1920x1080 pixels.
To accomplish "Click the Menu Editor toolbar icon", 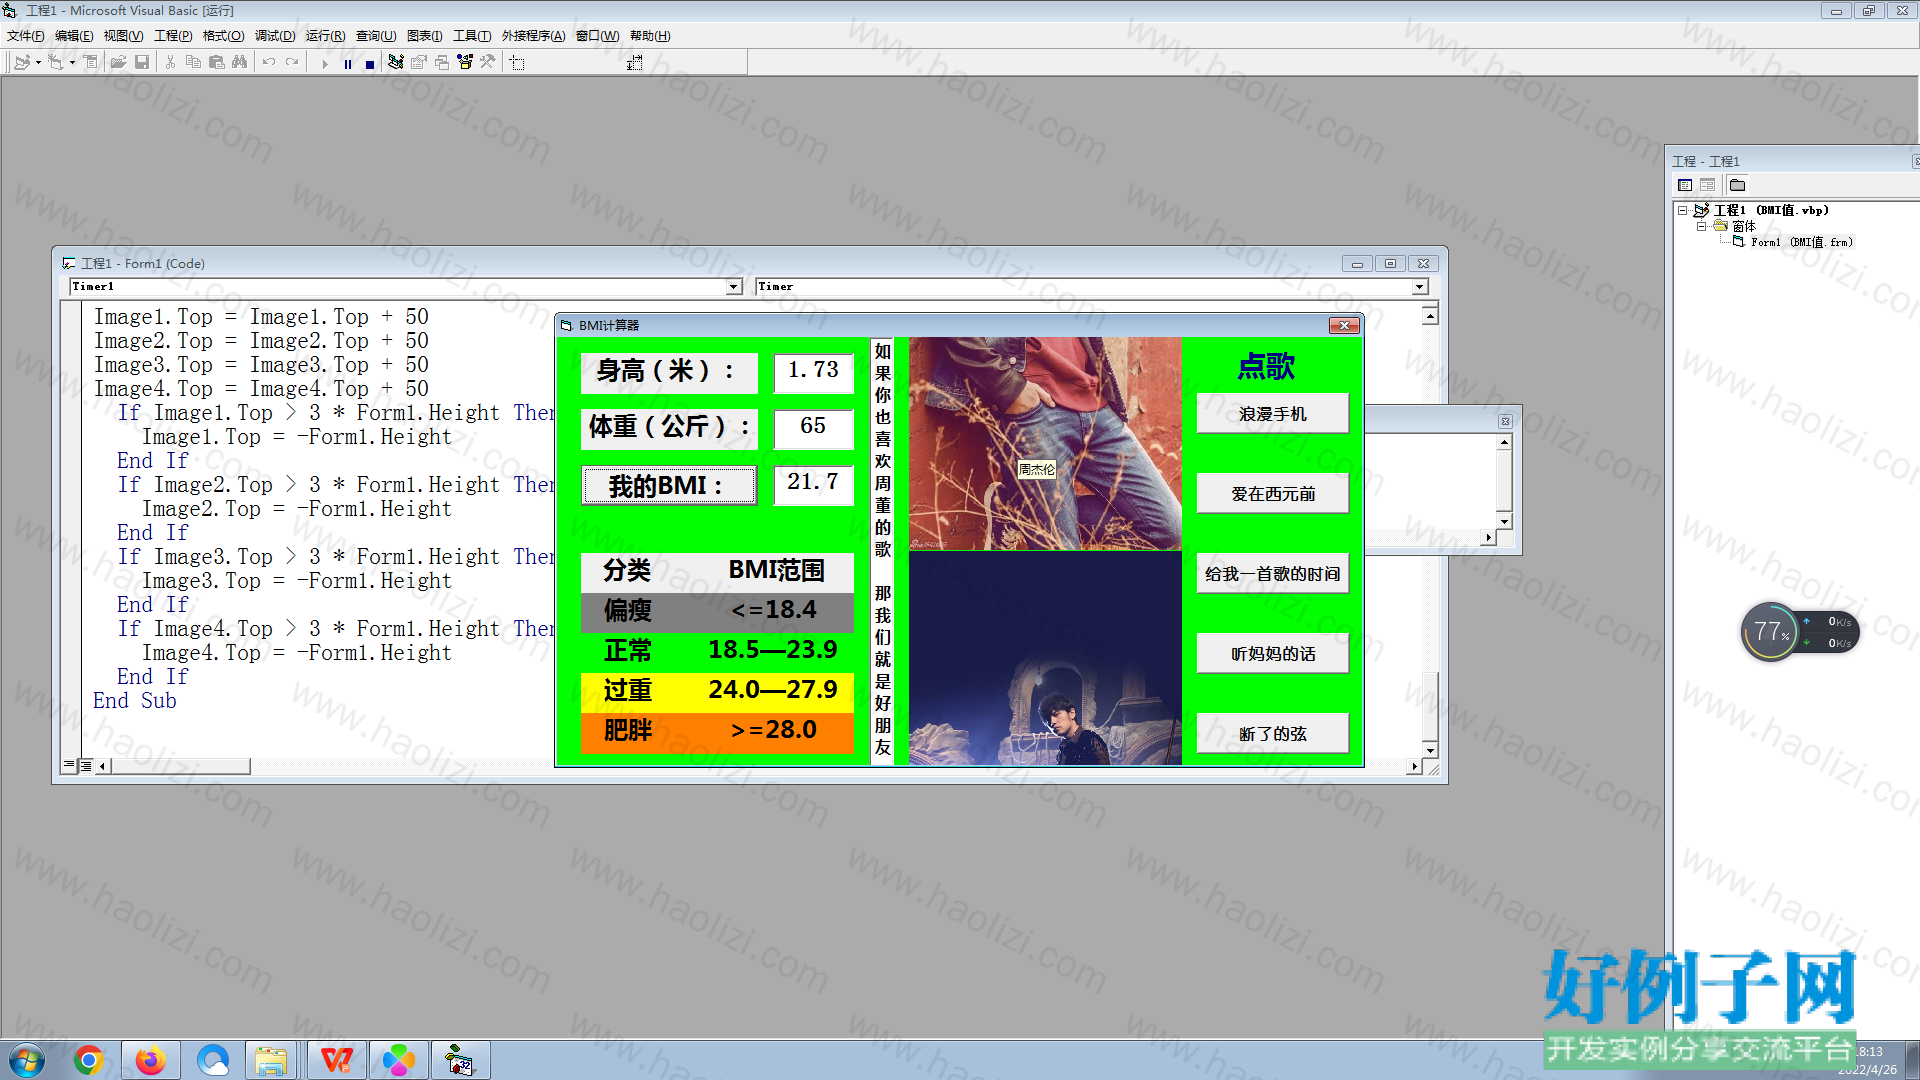I will tap(90, 62).
